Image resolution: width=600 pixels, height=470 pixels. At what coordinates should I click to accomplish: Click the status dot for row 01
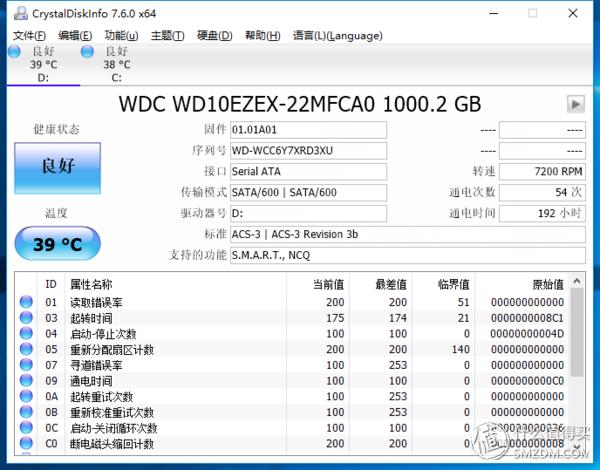(x=26, y=302)
